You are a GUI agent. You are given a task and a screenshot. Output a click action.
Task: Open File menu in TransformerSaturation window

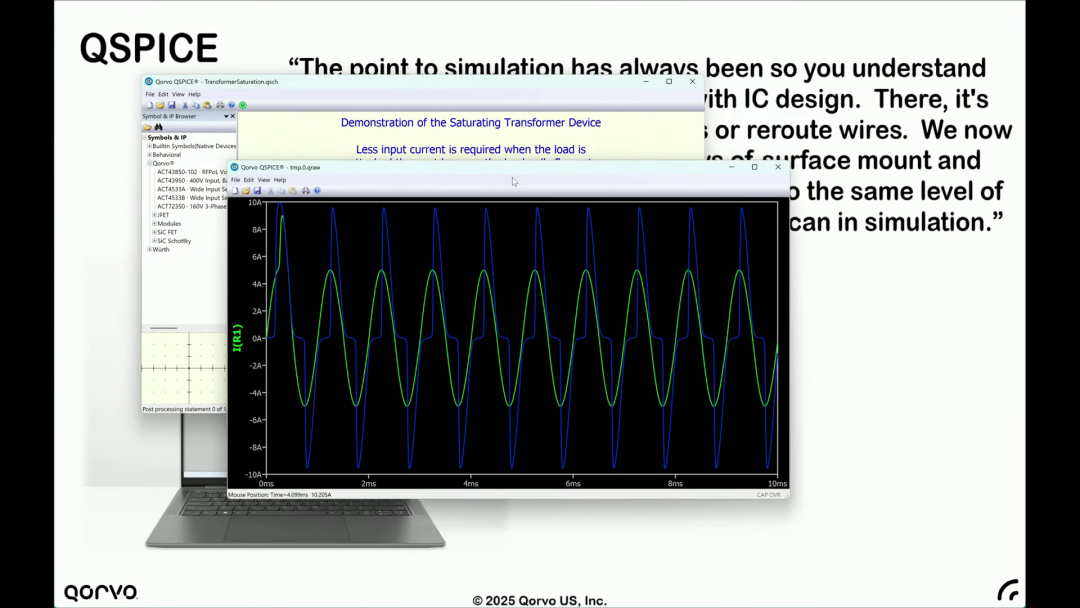click(149, 94)
